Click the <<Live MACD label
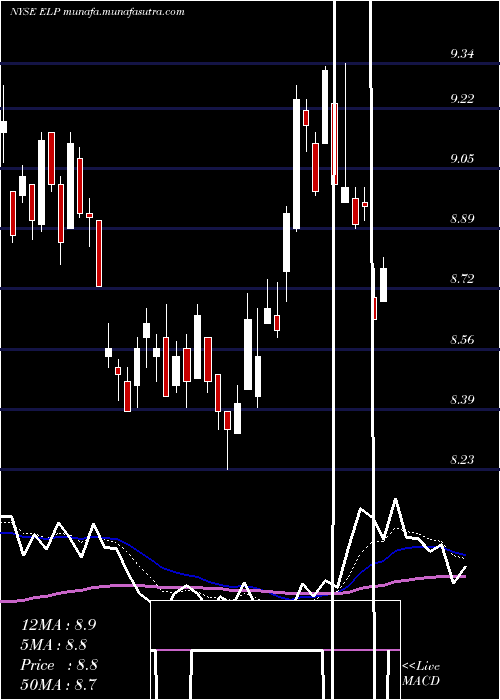Viewport: 500px width, 700px height. 421,673
